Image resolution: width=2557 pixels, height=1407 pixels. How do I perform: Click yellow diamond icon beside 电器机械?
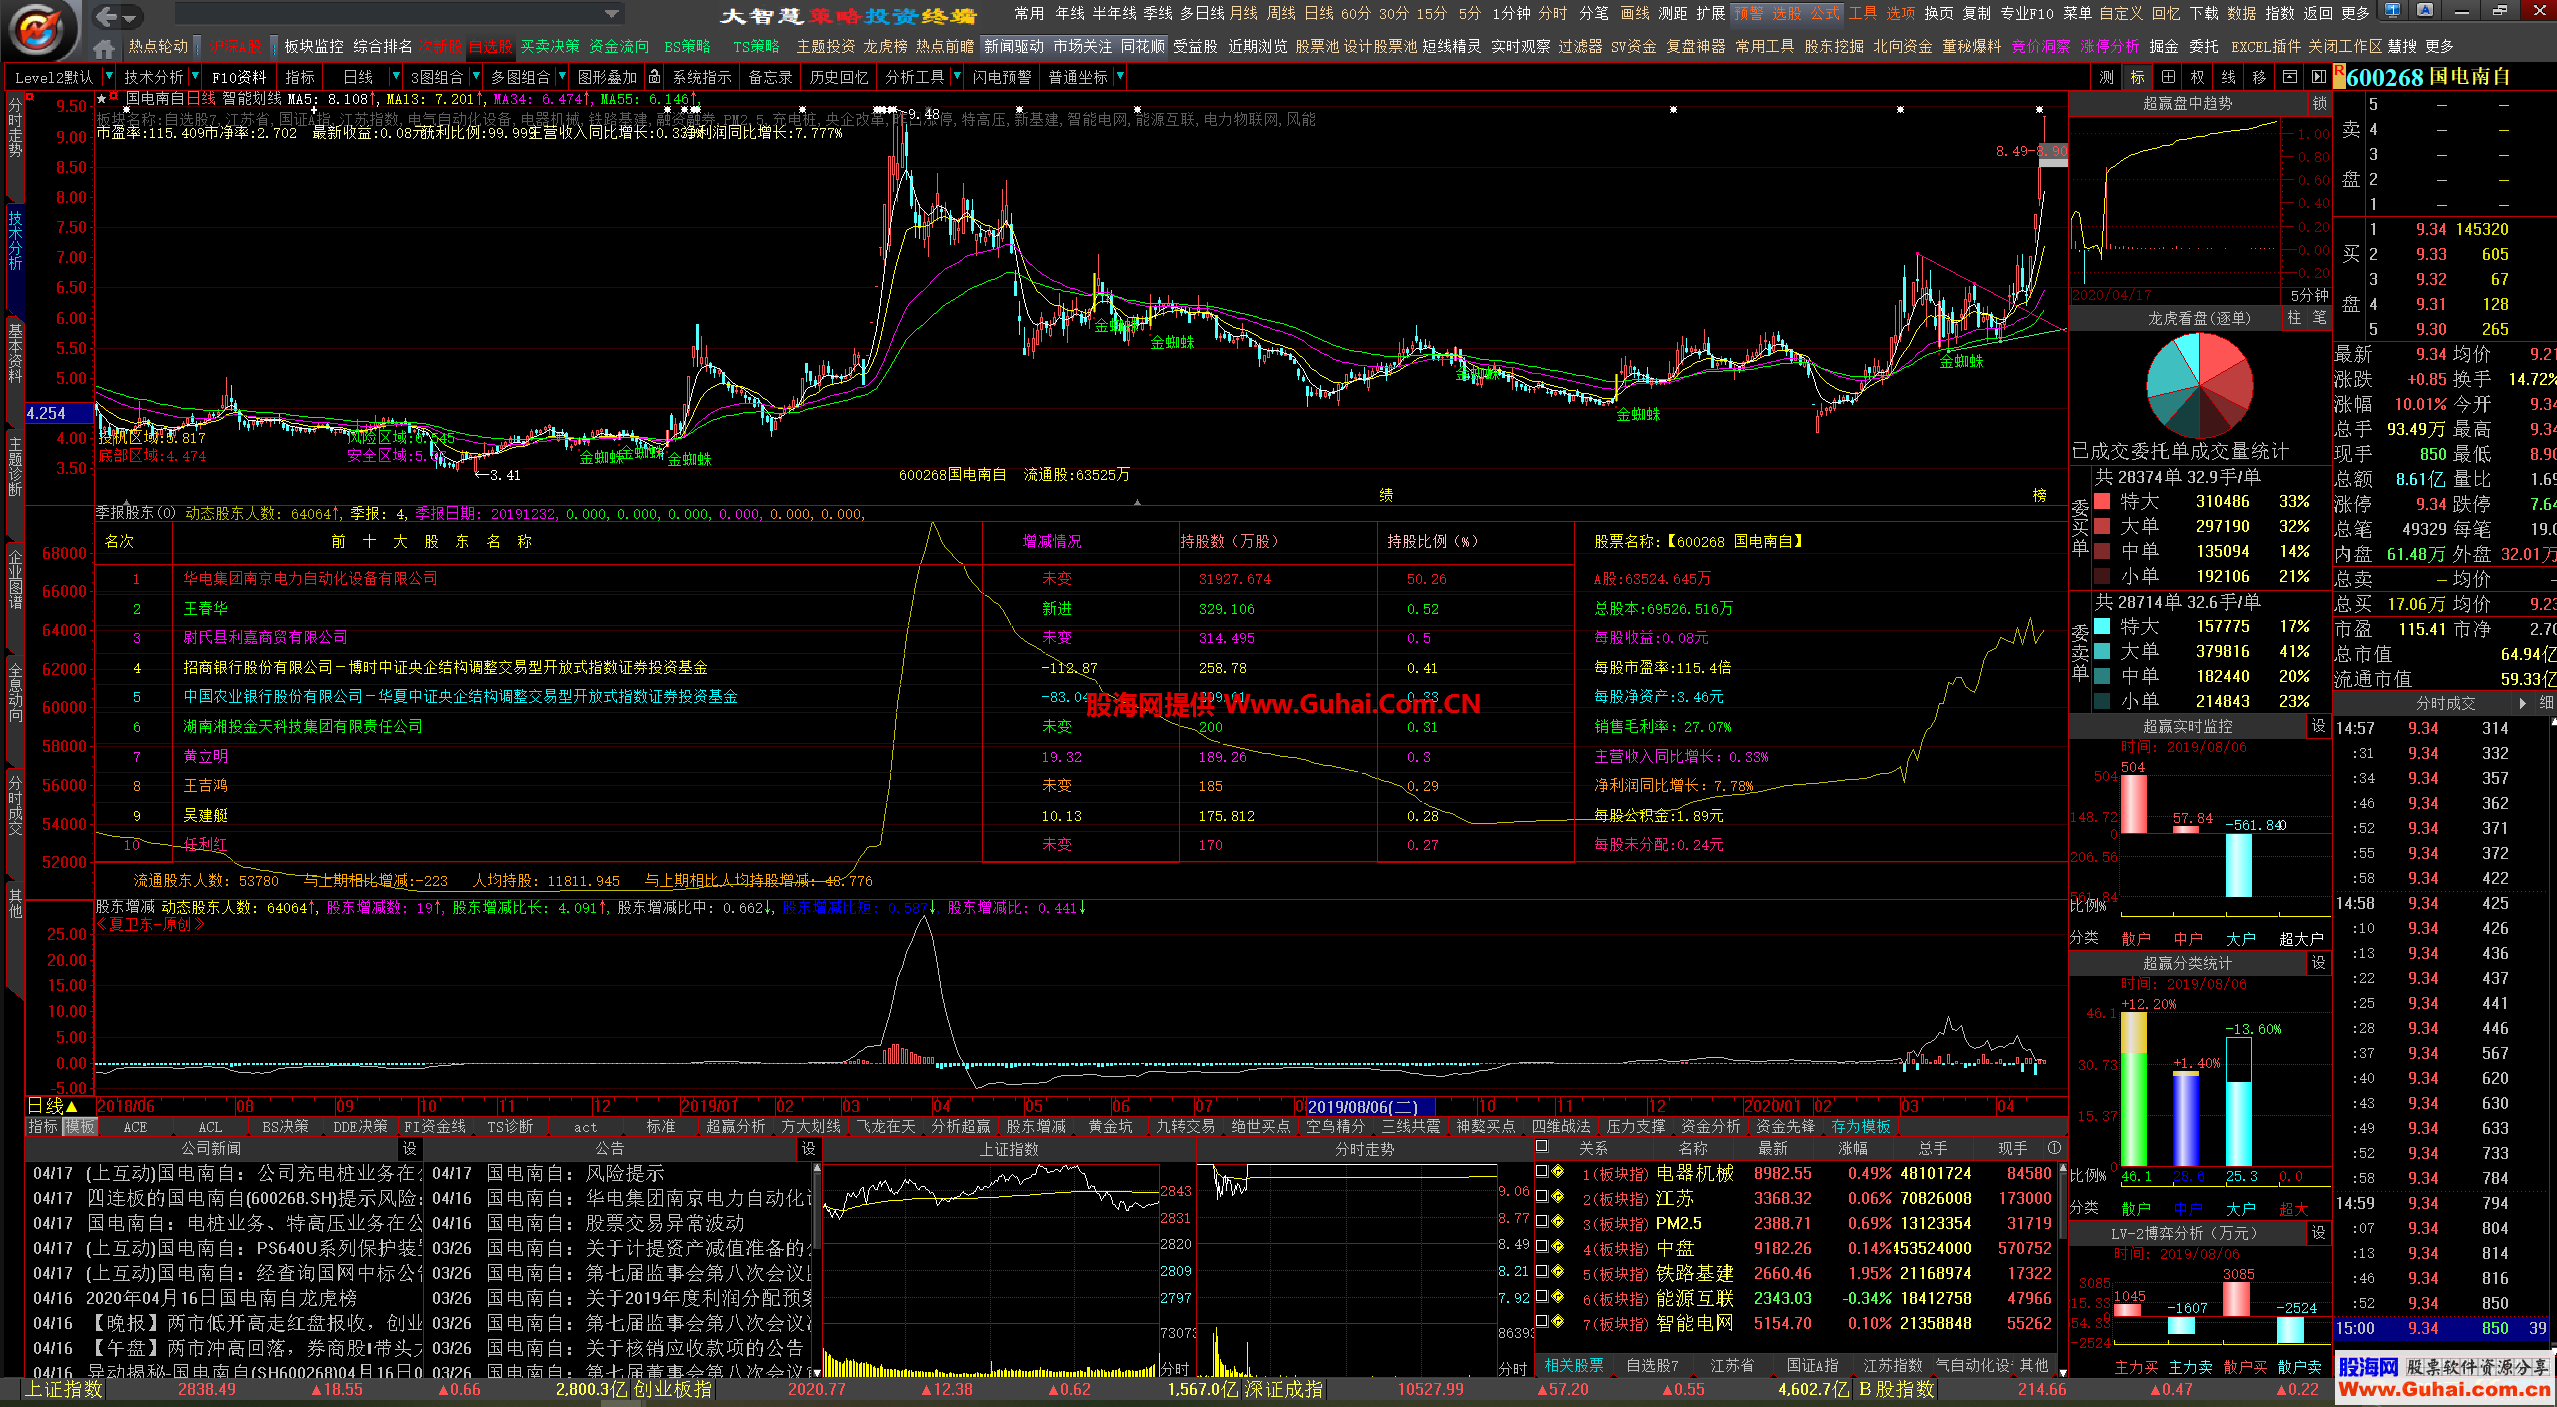coord(1558,1172)
